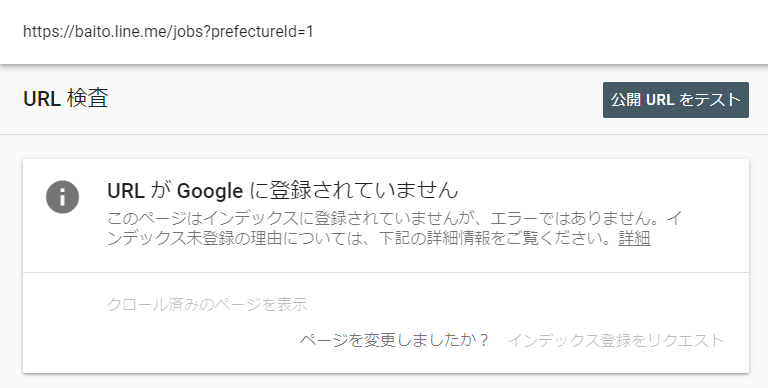
Task: Click the /jobs path segment in the URL
Action: [x=183, y=32]
